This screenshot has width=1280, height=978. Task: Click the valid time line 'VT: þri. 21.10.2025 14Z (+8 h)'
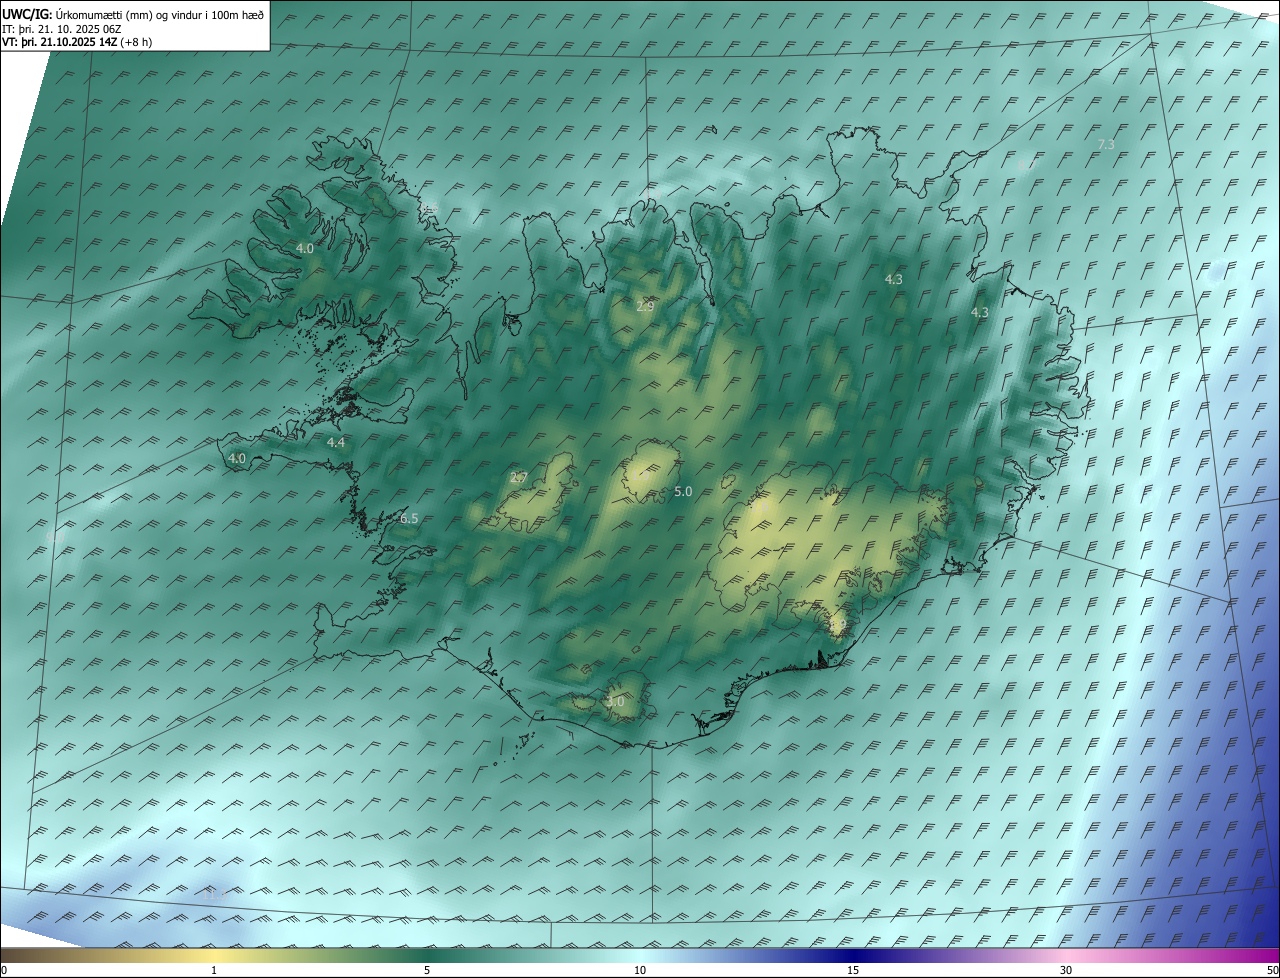77,42
